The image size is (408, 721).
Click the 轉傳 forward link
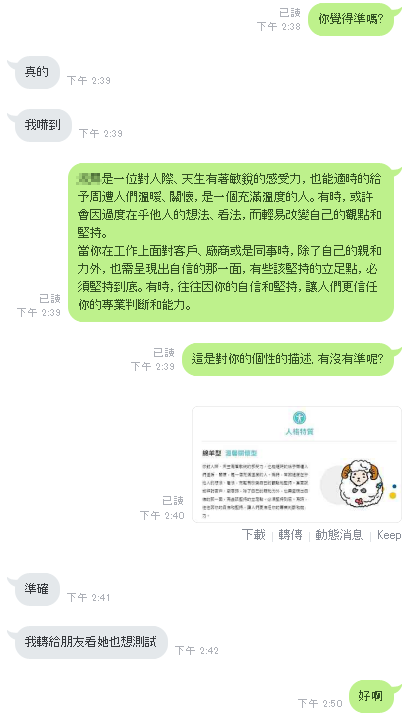click(x=290, y=535)
